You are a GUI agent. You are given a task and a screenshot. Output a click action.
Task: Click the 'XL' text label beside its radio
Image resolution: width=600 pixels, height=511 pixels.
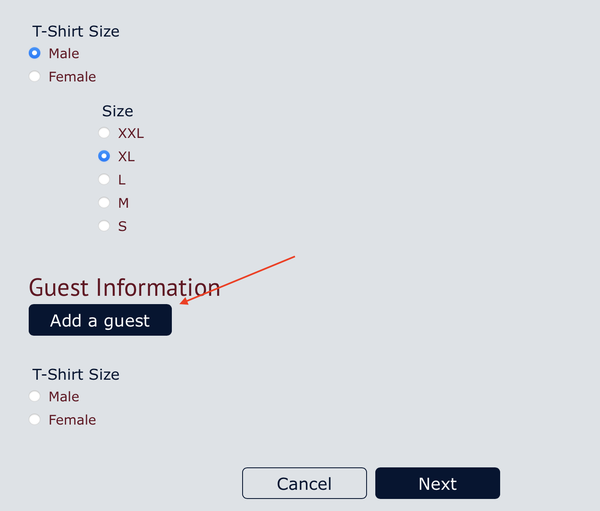pyautogui.click(x=127, y=156)
